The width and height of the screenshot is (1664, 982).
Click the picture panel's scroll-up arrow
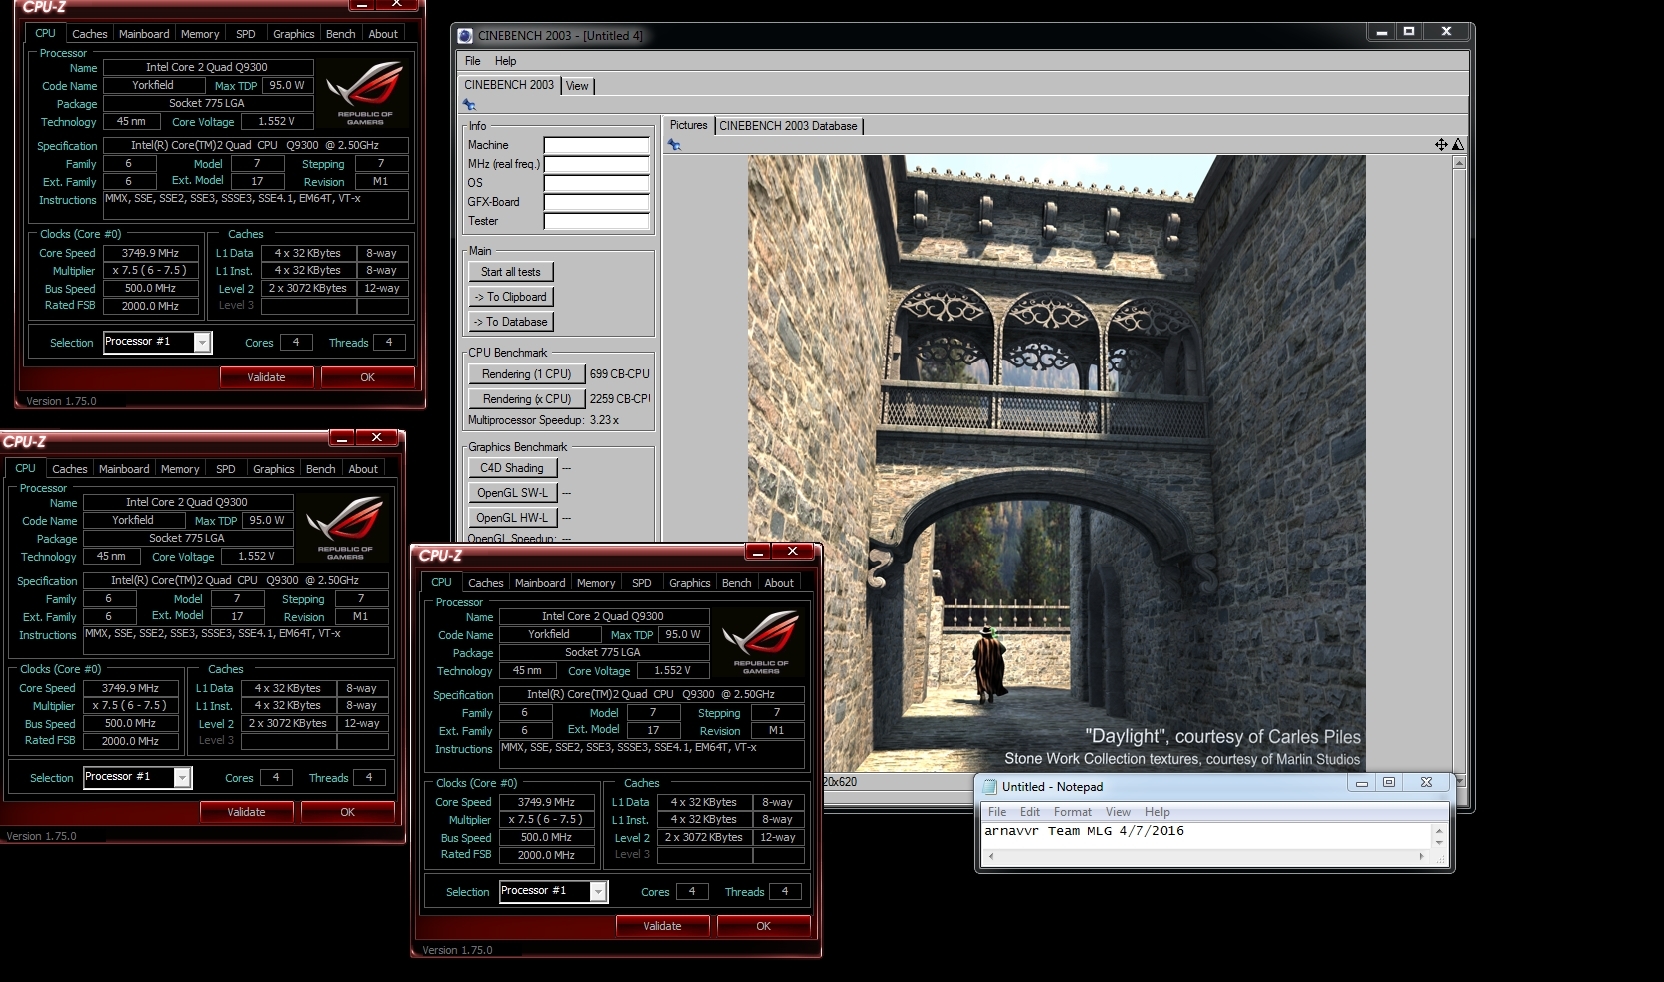pyautogui.click(x=1459, y=162)
